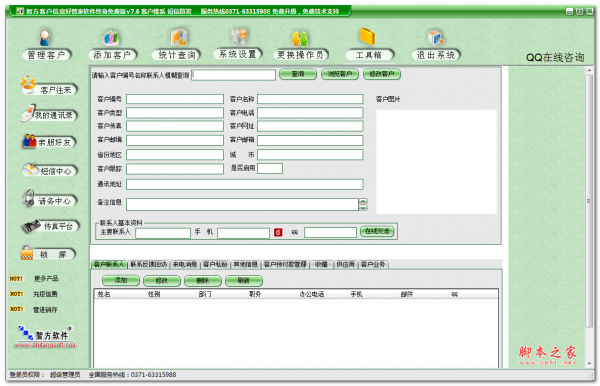Click the 锁屏 padlock icon

(27, 252)
